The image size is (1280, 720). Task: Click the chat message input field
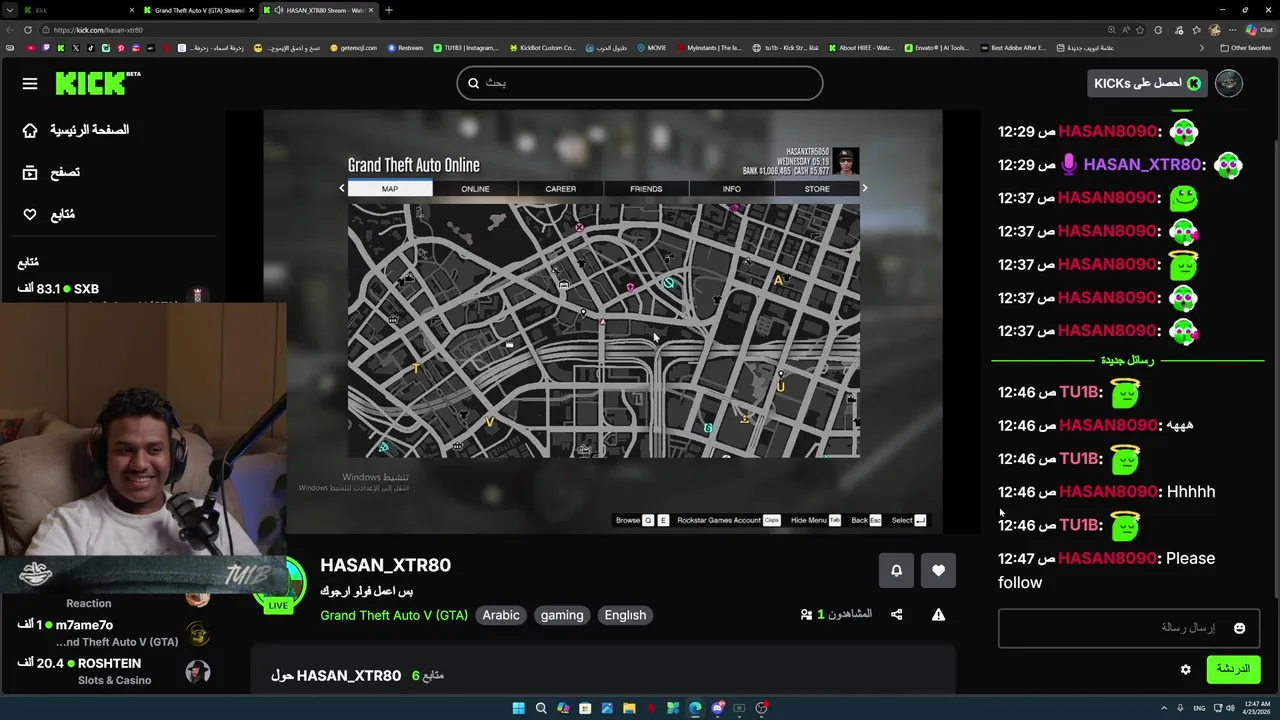pyautogui.click(x=1128, y=628)
